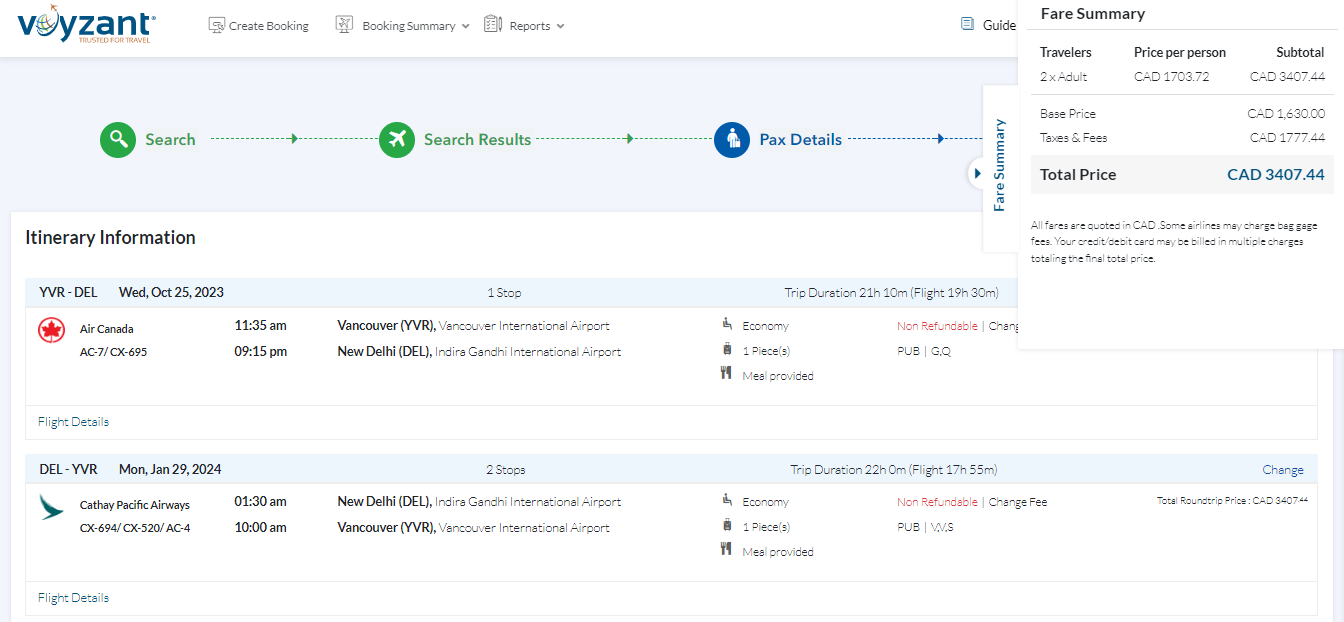Image resolution: width=1344 pixels, height=622 pixels.
Task: Click the vertical Fare Summary tab
Action: 999,165
